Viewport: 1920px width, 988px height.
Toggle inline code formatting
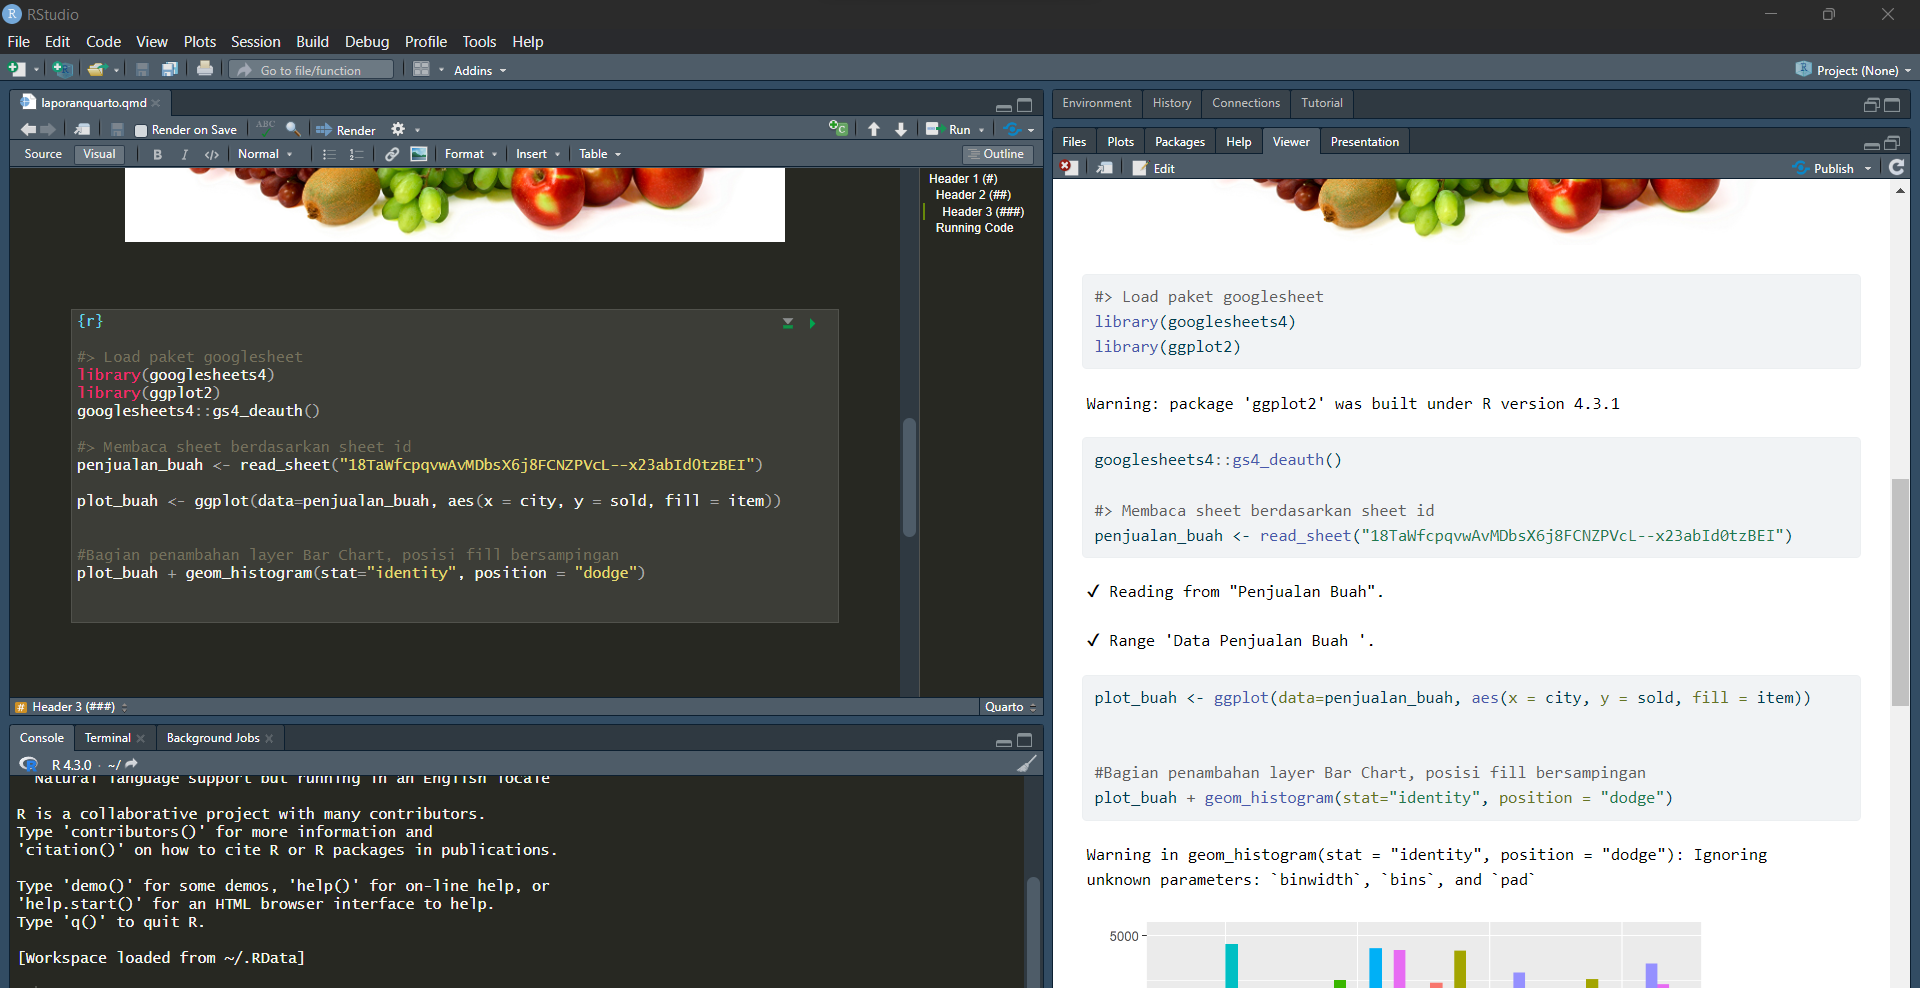pos(211,154)
